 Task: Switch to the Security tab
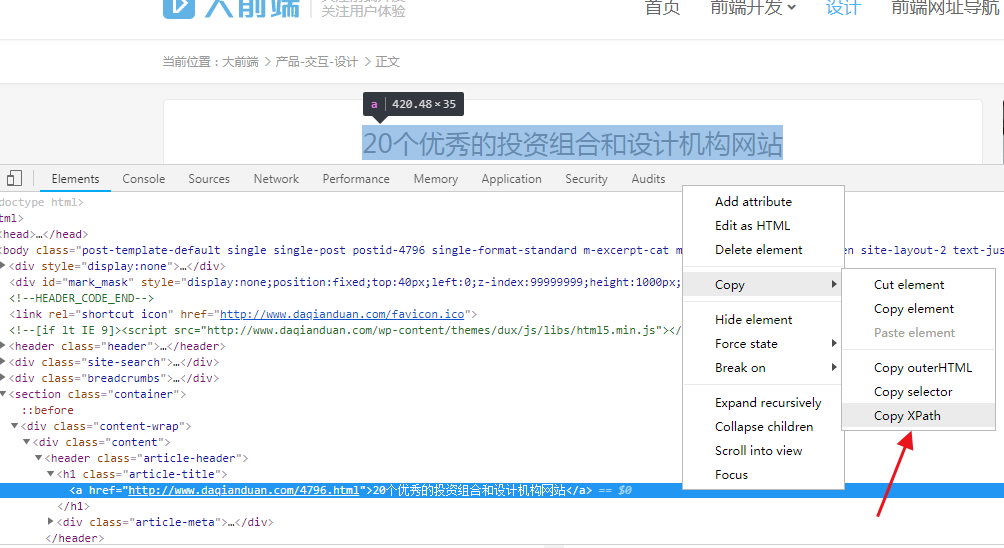pos(586,179)
